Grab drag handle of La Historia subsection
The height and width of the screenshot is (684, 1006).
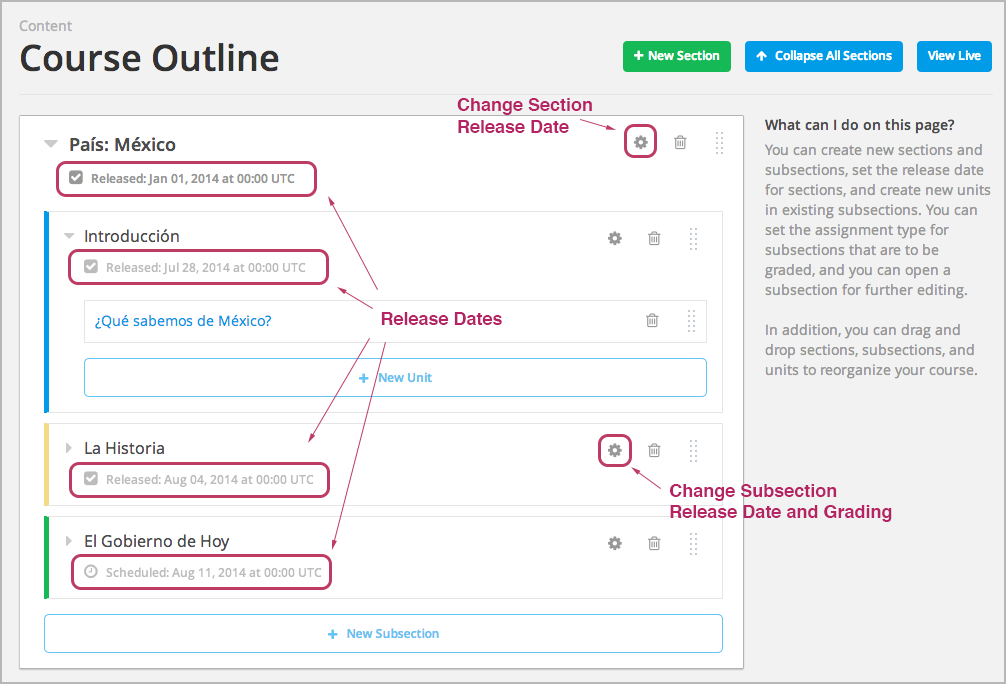[693, 451]
